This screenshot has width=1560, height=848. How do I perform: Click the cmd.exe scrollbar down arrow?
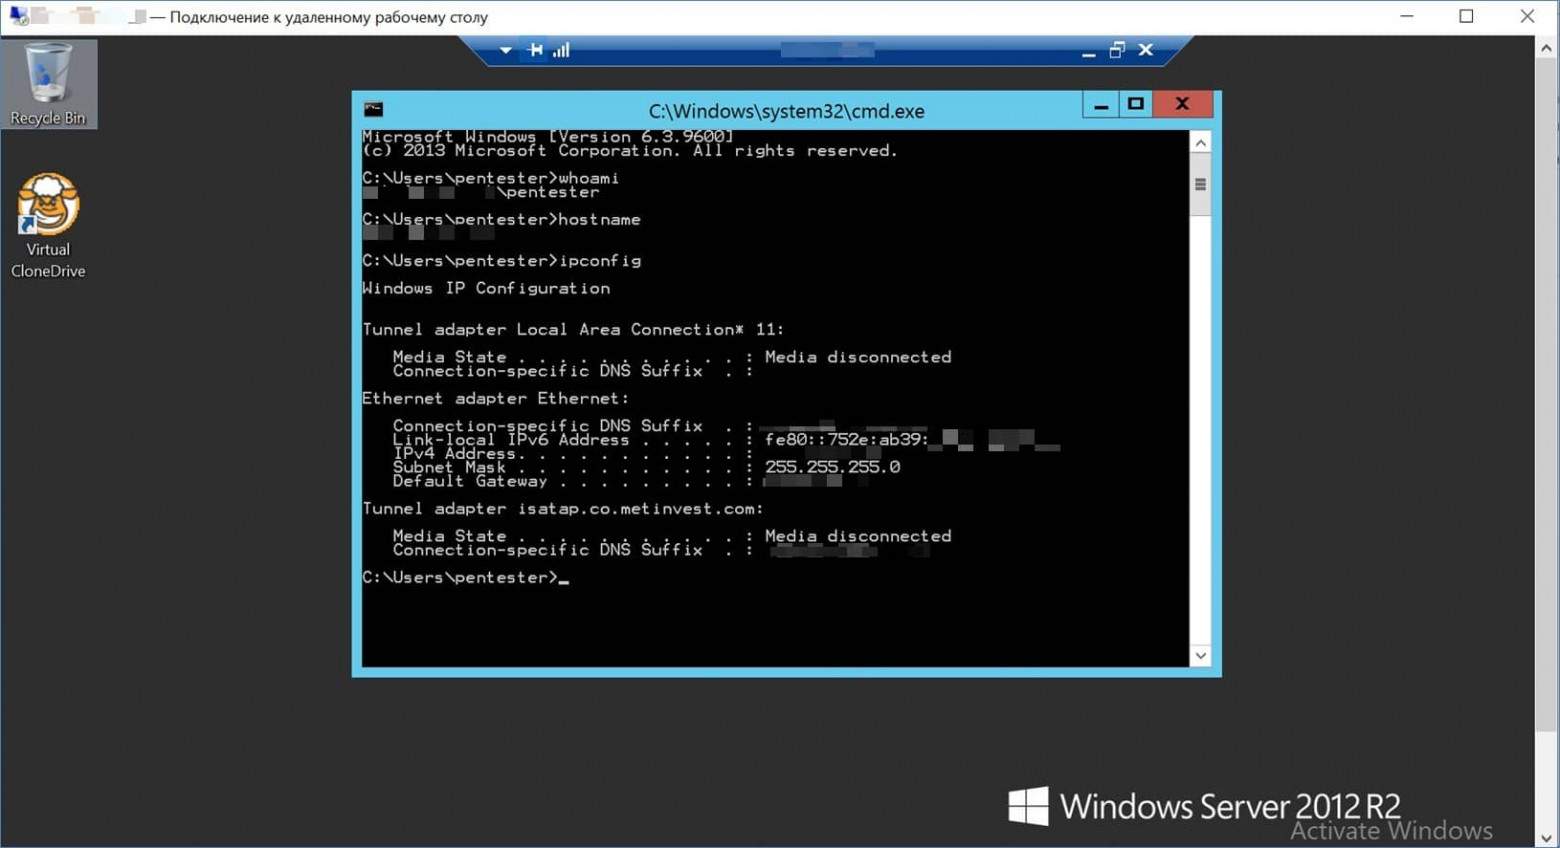pos(1201,655)
